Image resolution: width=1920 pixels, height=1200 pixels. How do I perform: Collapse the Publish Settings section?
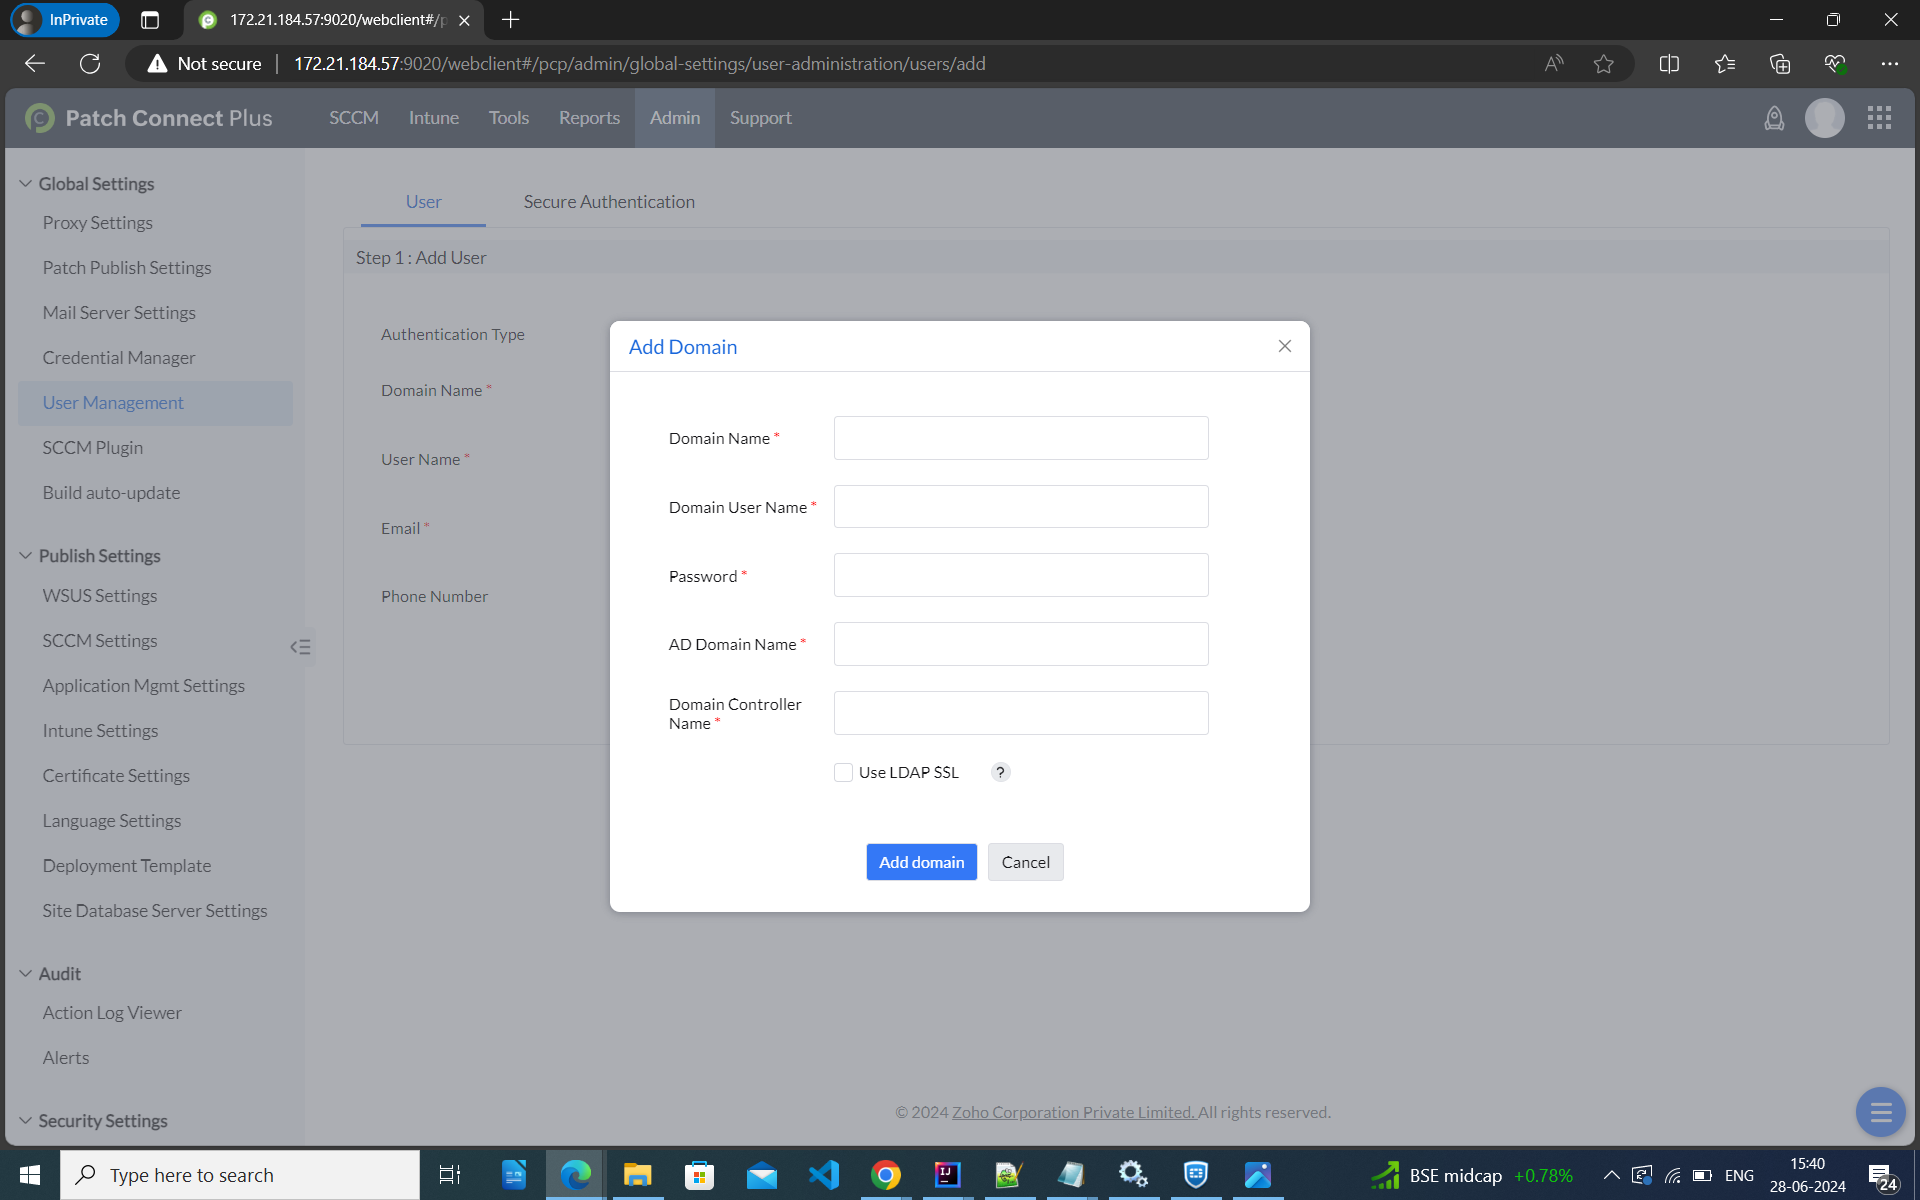coord(26,556)
